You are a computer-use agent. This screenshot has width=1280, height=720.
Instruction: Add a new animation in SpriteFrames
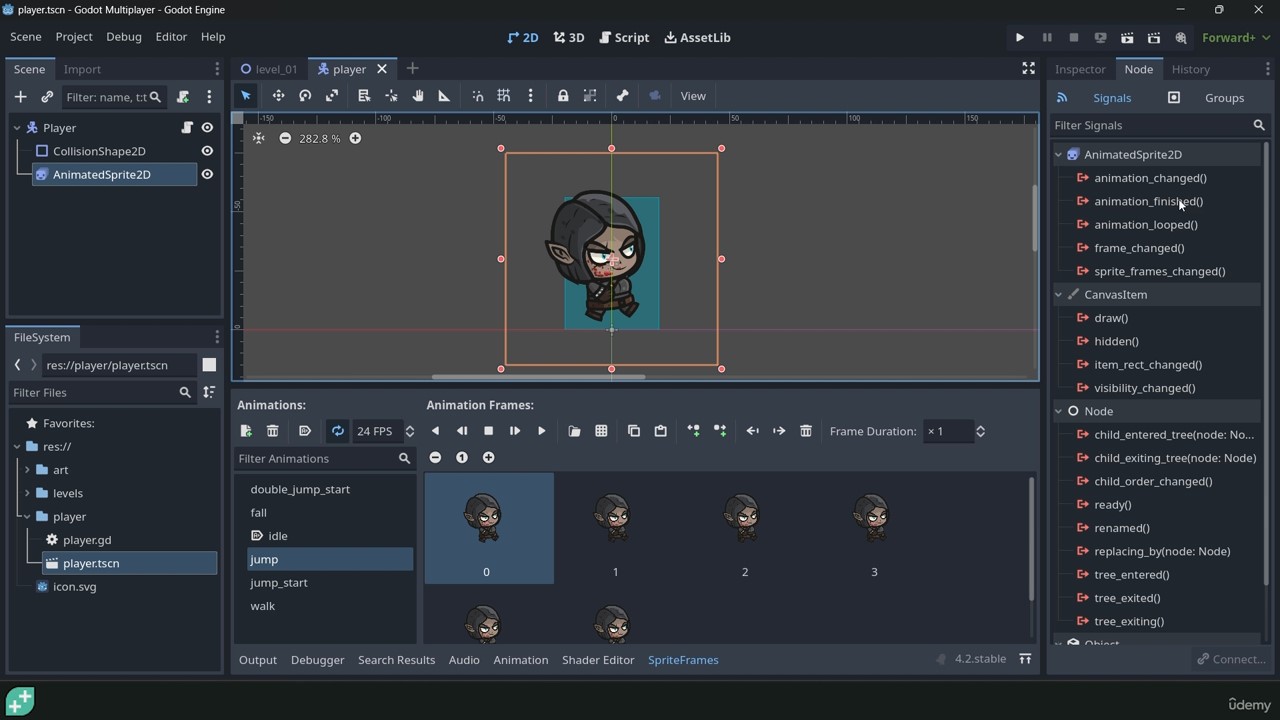coord(246,431)
